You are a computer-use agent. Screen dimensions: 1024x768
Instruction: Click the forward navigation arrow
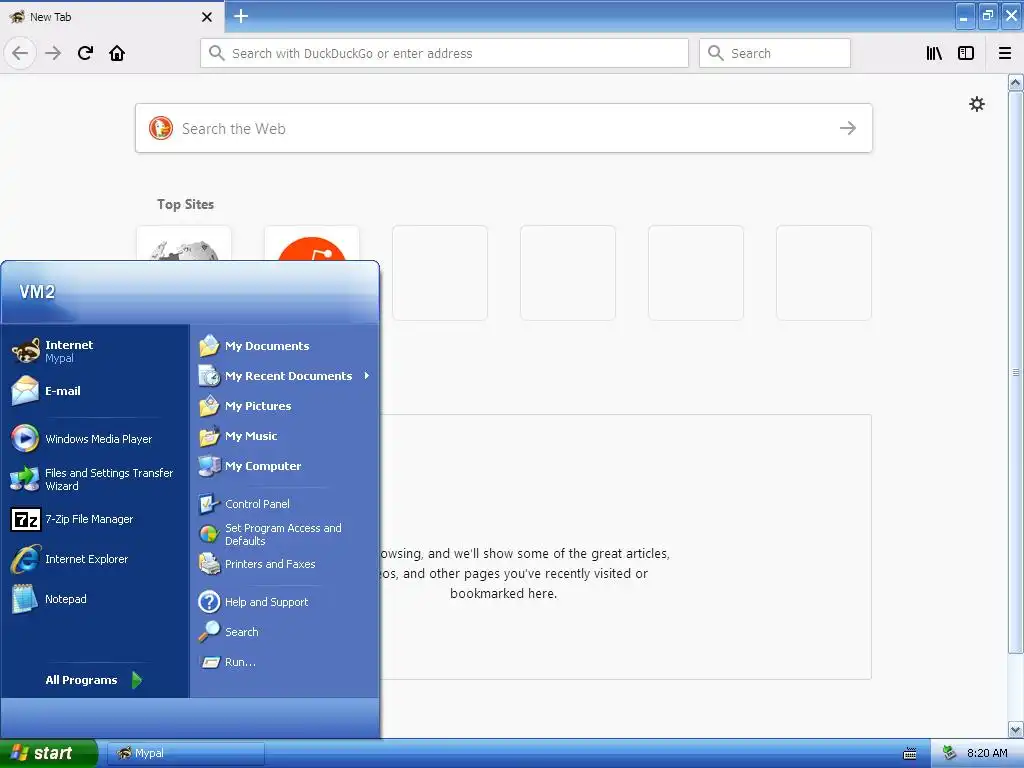click(x=53, y=53)
